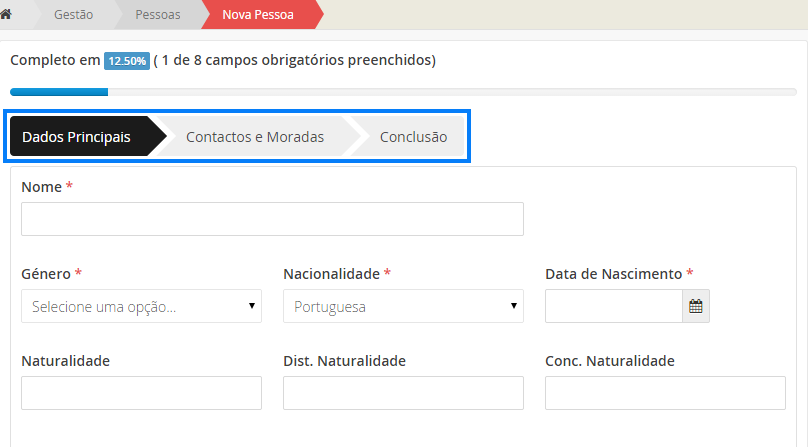Screen dimensions: 808x447
Task: Focus the Nome text field
Action: pos(272,219)
